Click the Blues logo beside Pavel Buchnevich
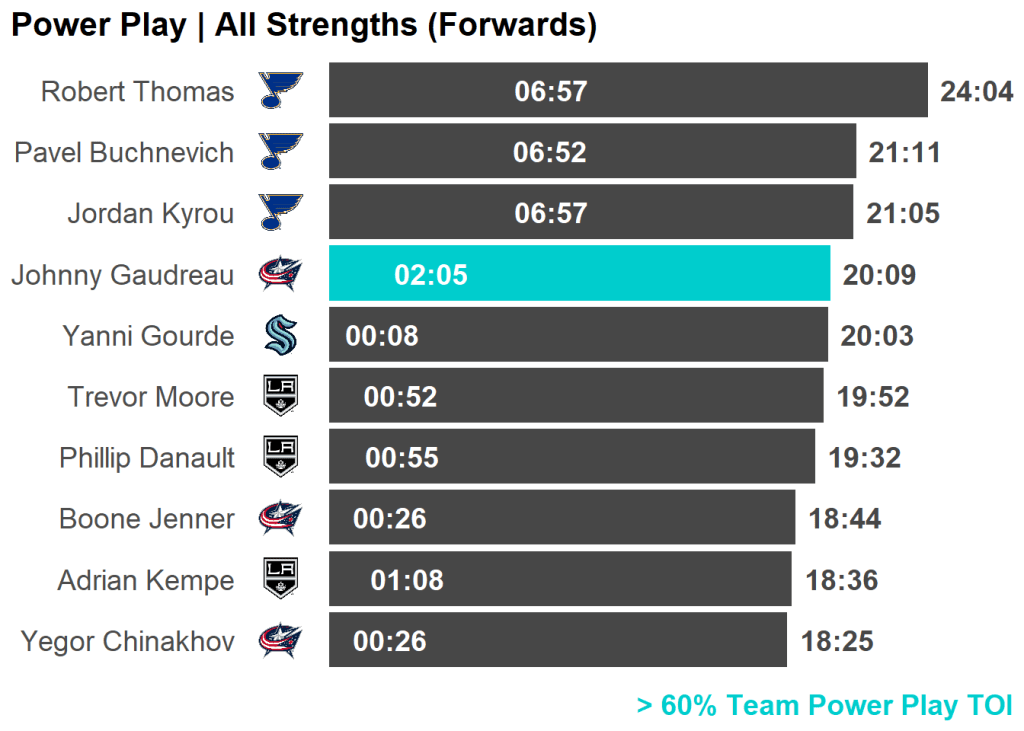1024x731 pixels. [x=280, y=152]
